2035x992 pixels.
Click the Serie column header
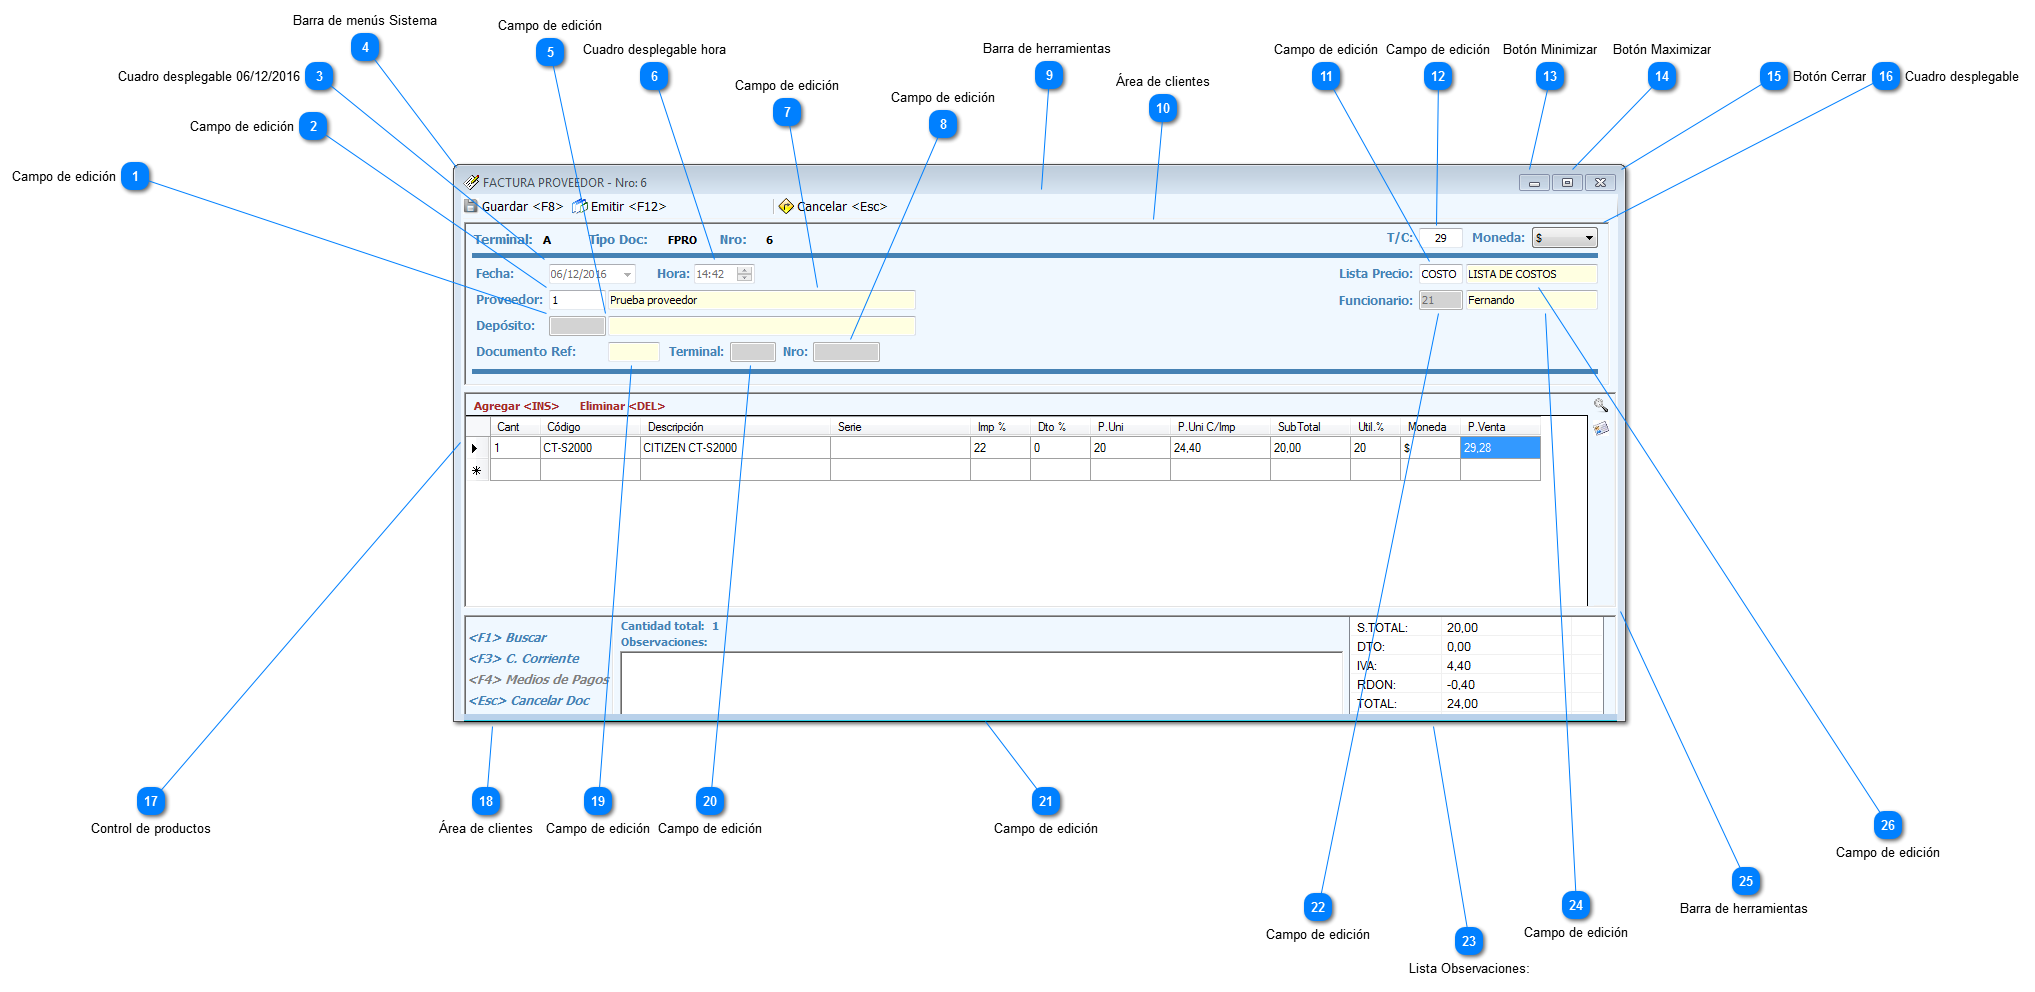900,427
